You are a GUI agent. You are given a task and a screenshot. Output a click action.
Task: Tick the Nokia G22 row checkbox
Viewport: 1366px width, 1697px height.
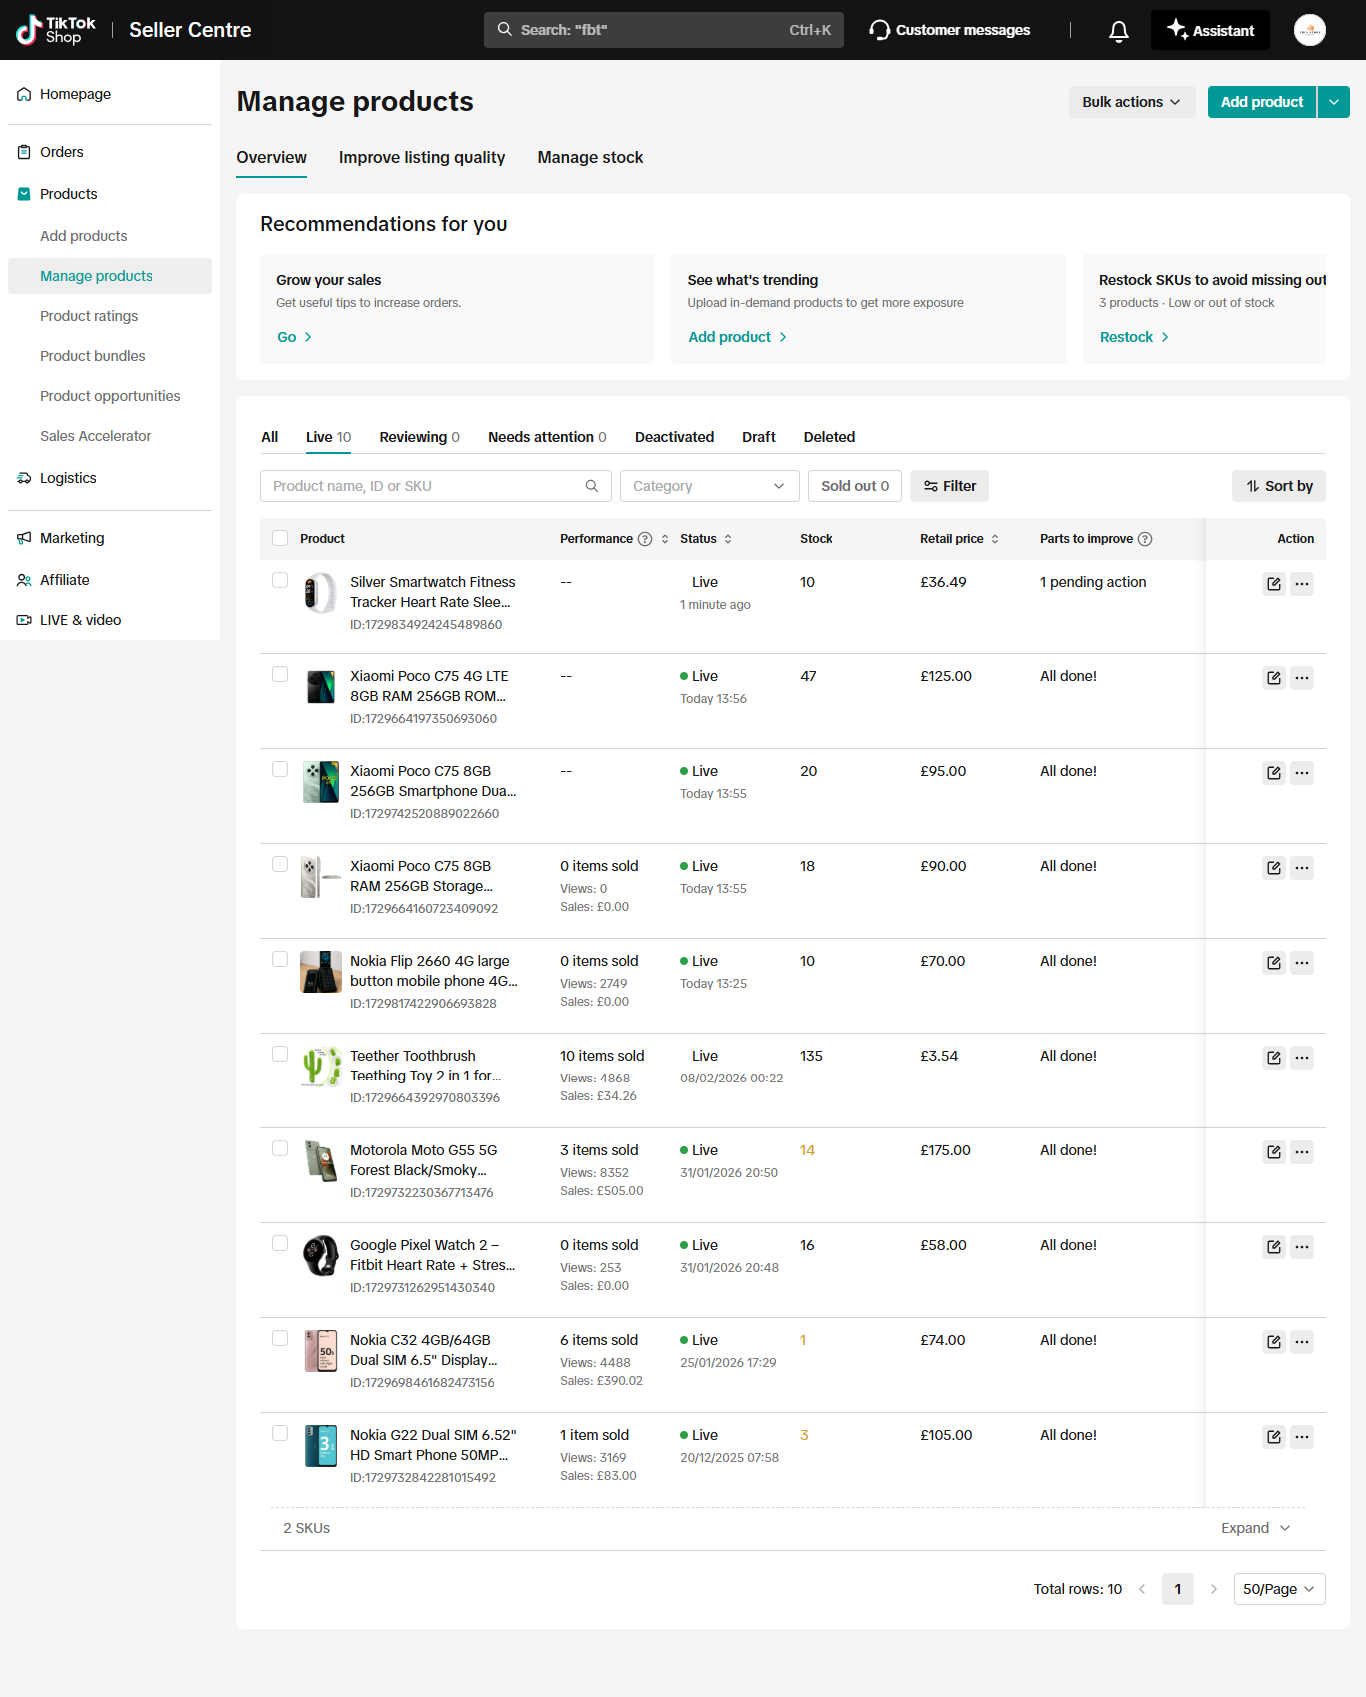[280, 1433]
